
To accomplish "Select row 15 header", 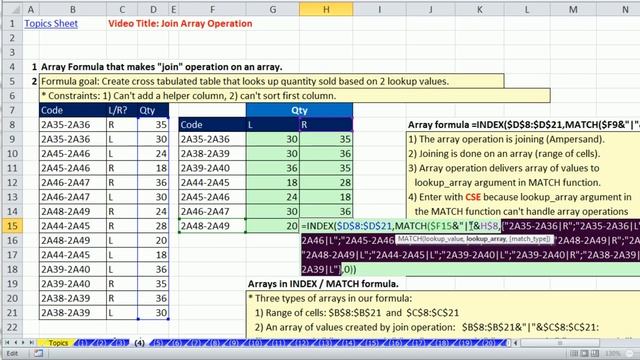I will click(x=12, y=226).
